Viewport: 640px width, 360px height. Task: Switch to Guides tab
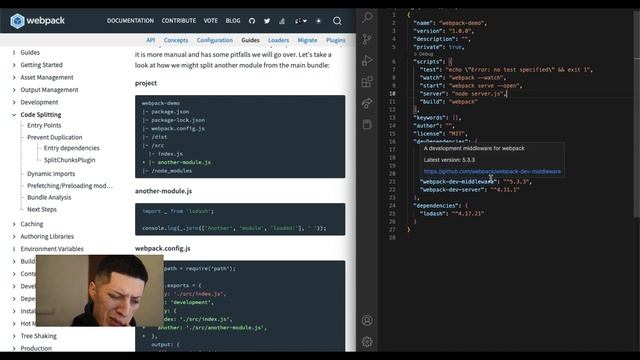pos(250,40)
